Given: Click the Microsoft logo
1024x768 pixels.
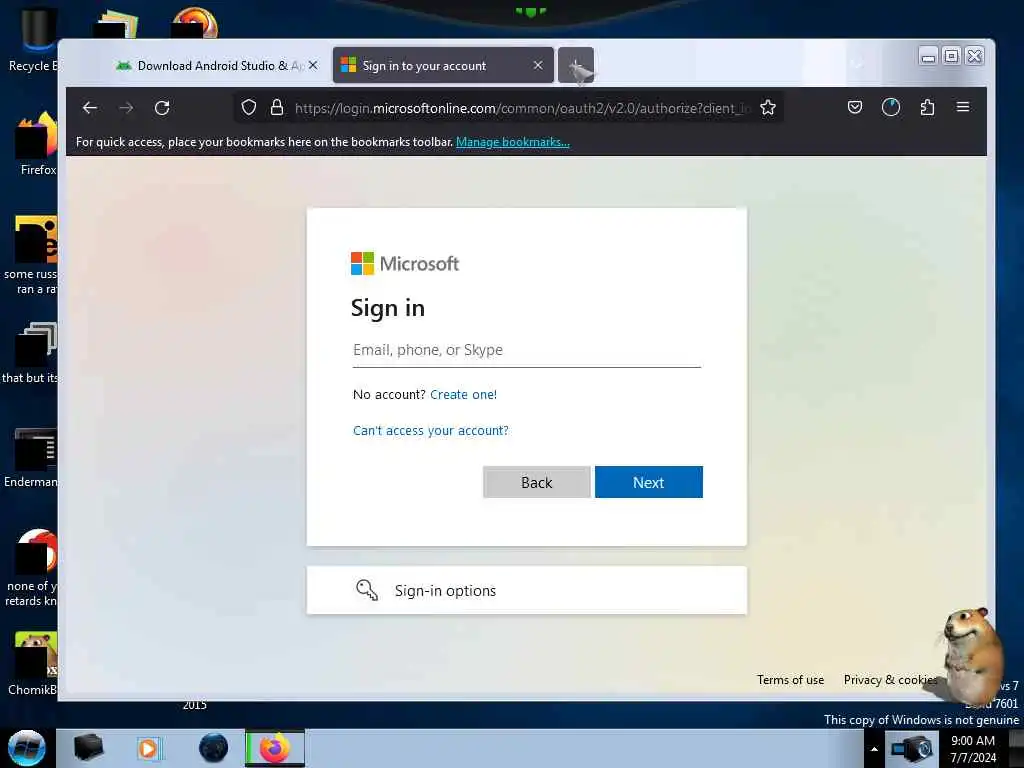Looking at the screenshot, I should [x=405, y=264].
